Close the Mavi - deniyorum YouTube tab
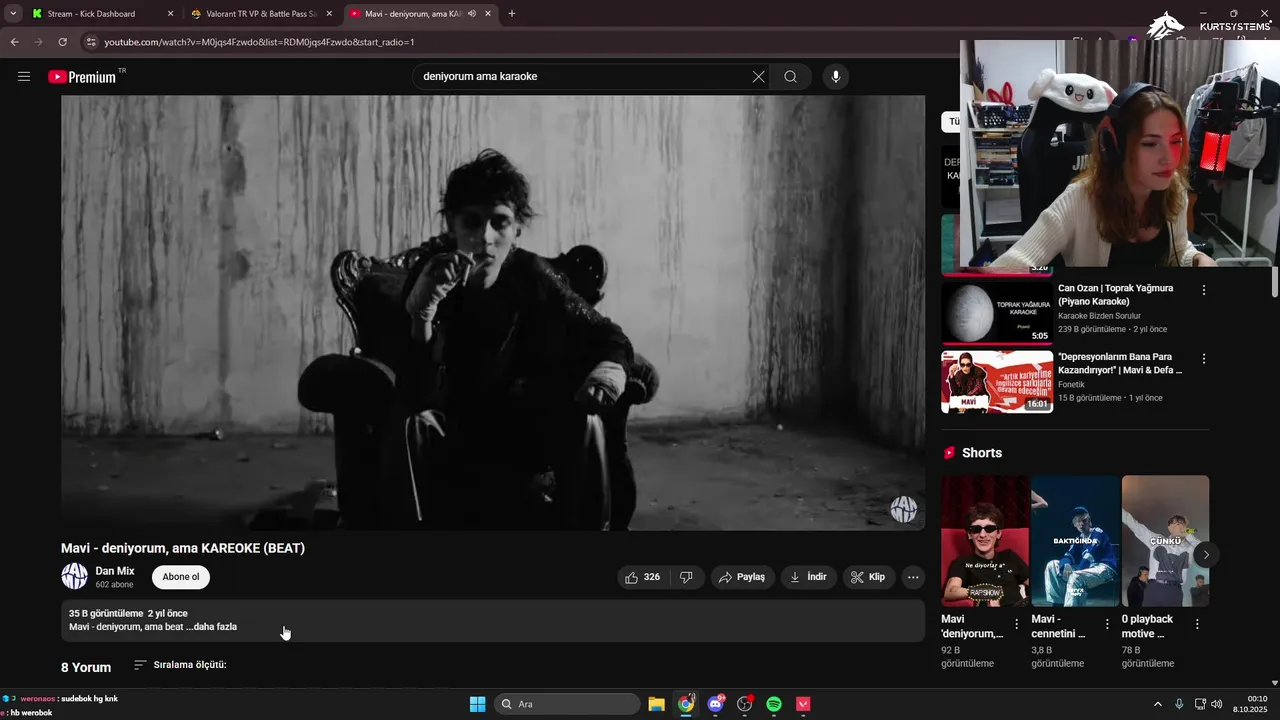The image size is (1280, 720). point(488,14)
